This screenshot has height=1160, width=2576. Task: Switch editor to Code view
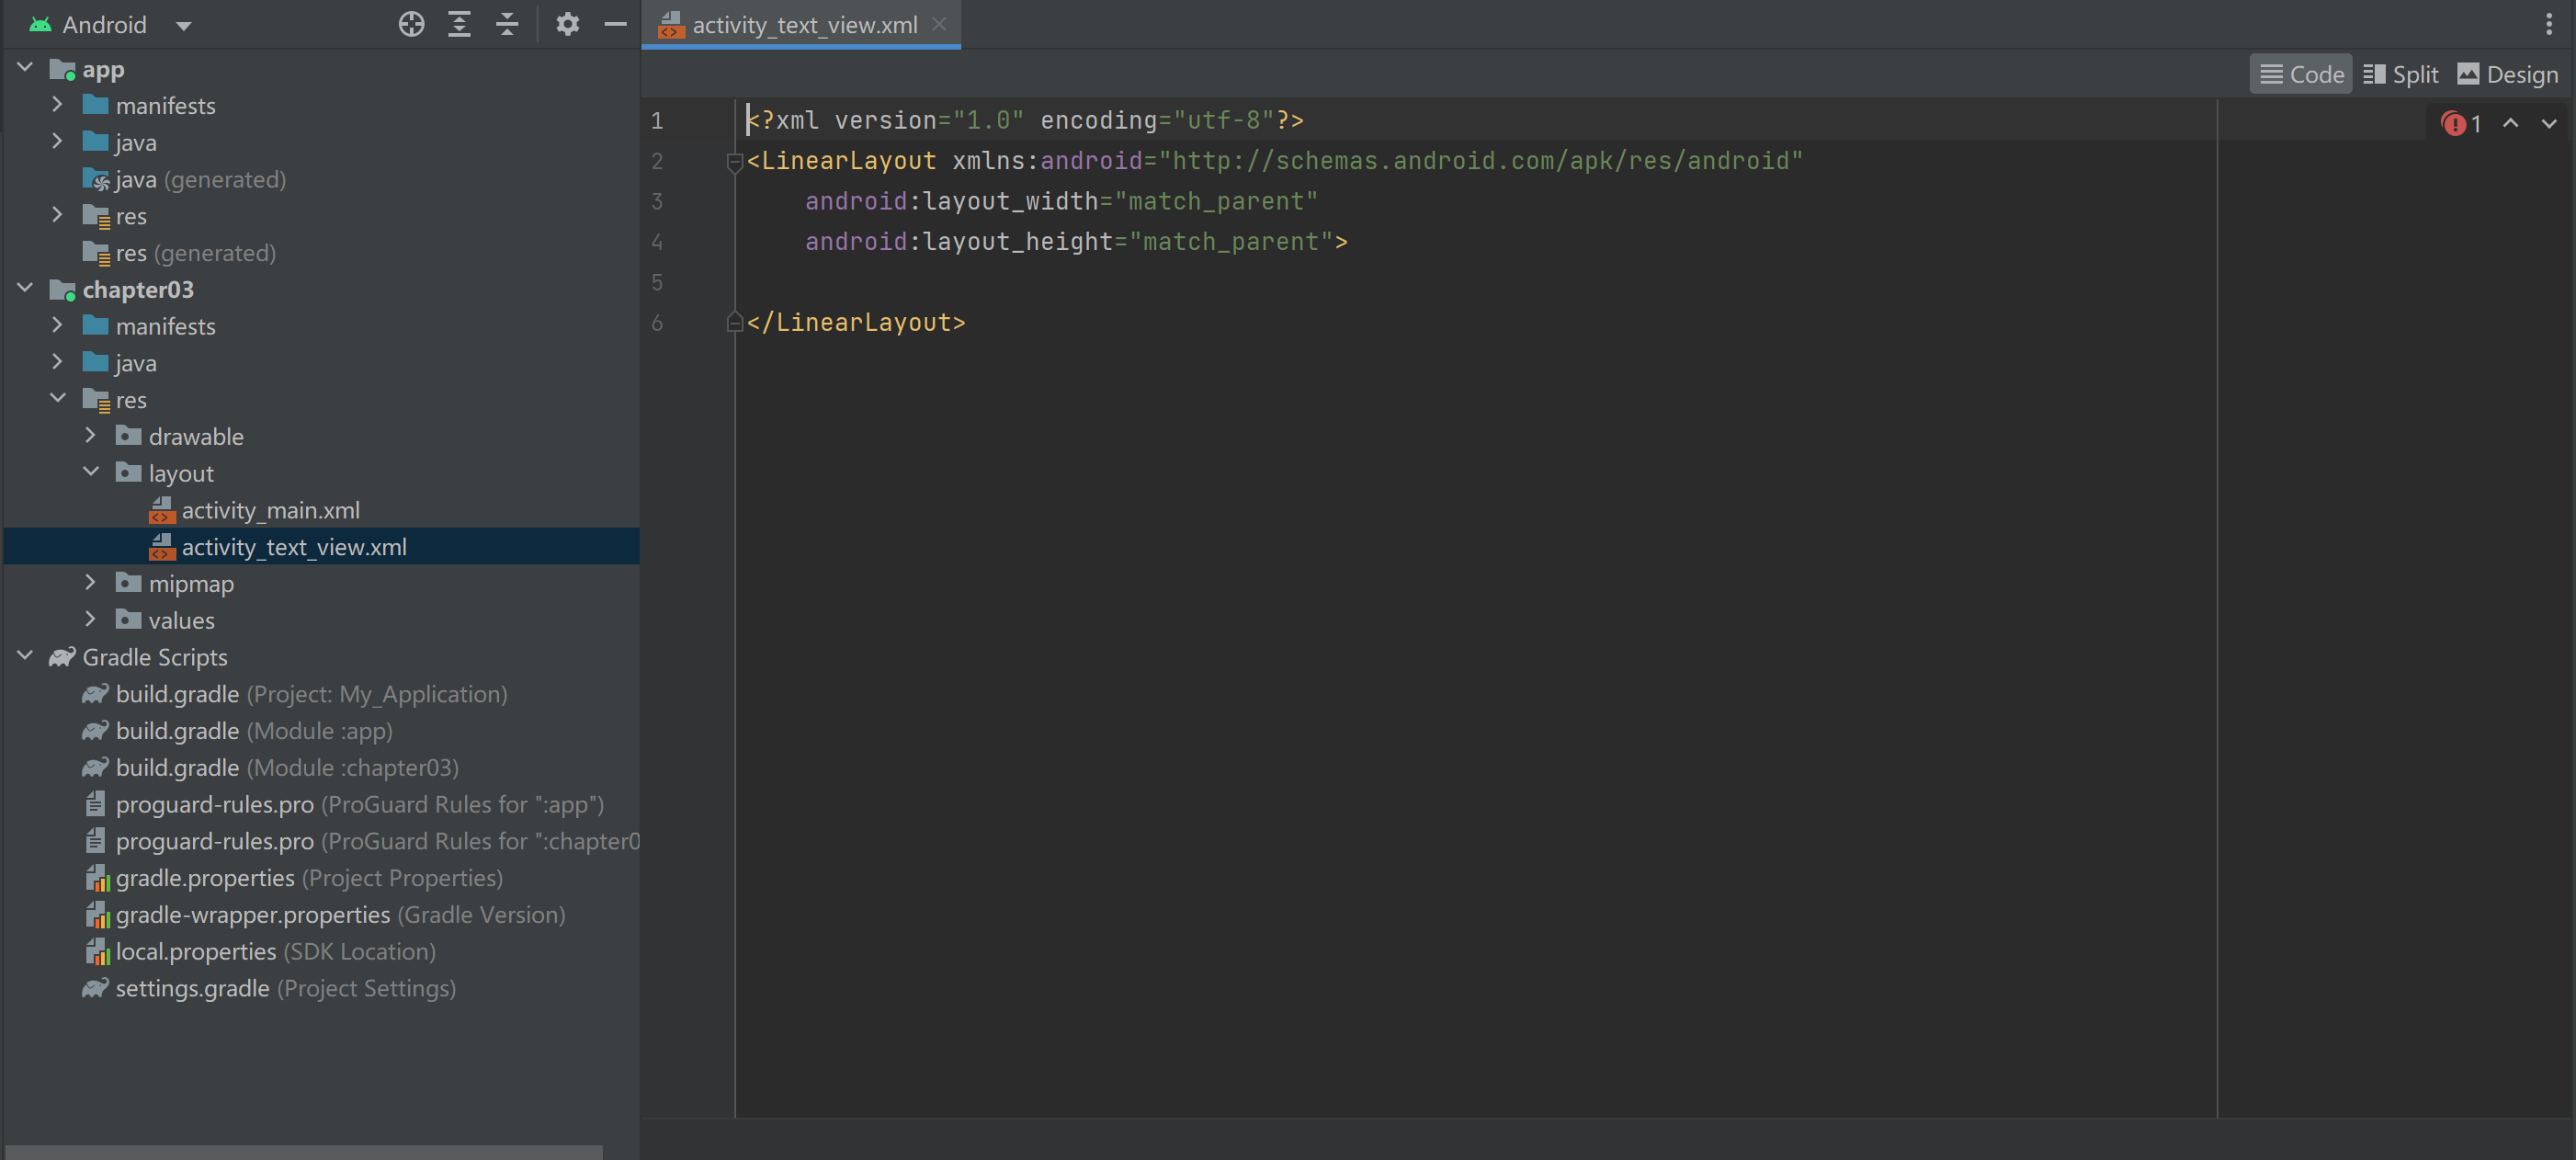[2301, 74]
